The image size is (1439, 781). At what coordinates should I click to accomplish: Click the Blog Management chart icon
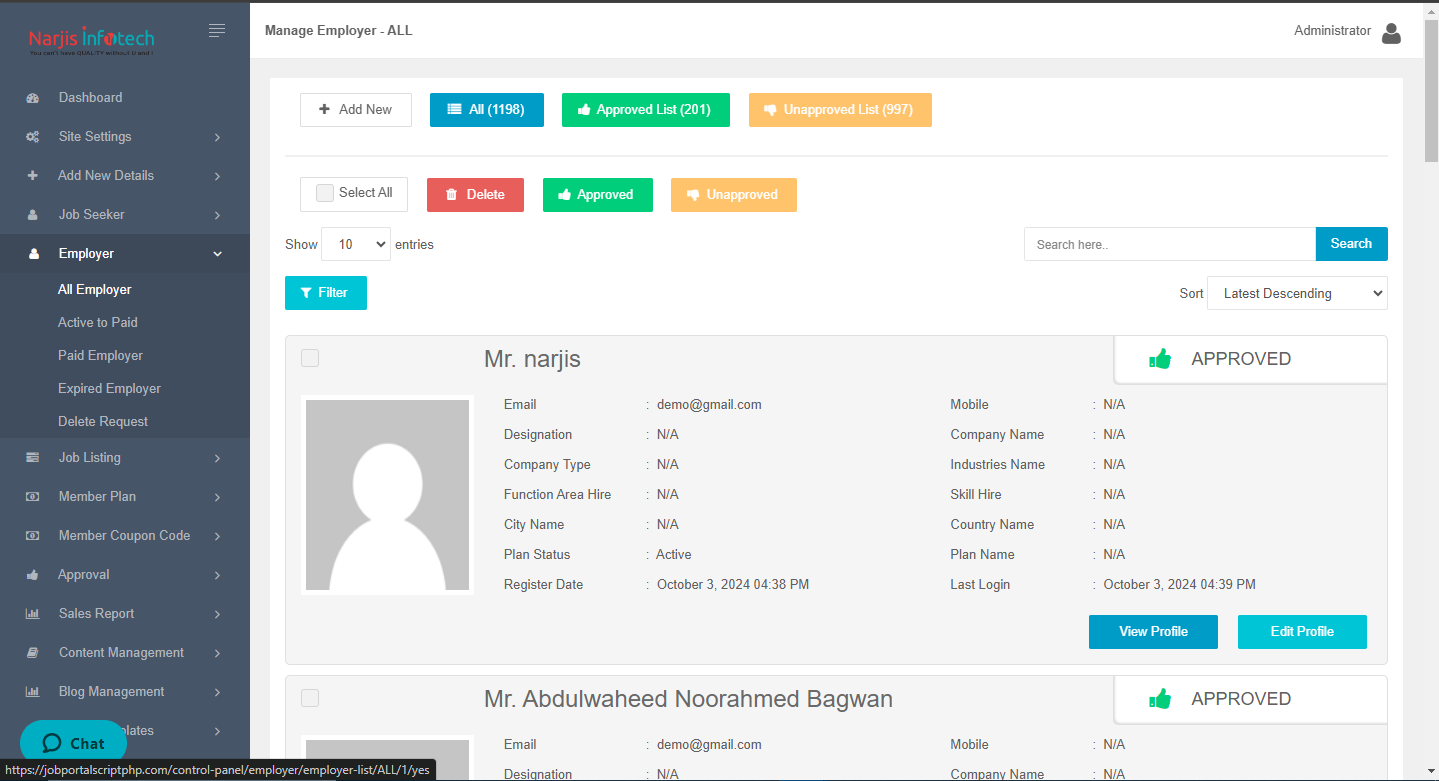point(32,692)
